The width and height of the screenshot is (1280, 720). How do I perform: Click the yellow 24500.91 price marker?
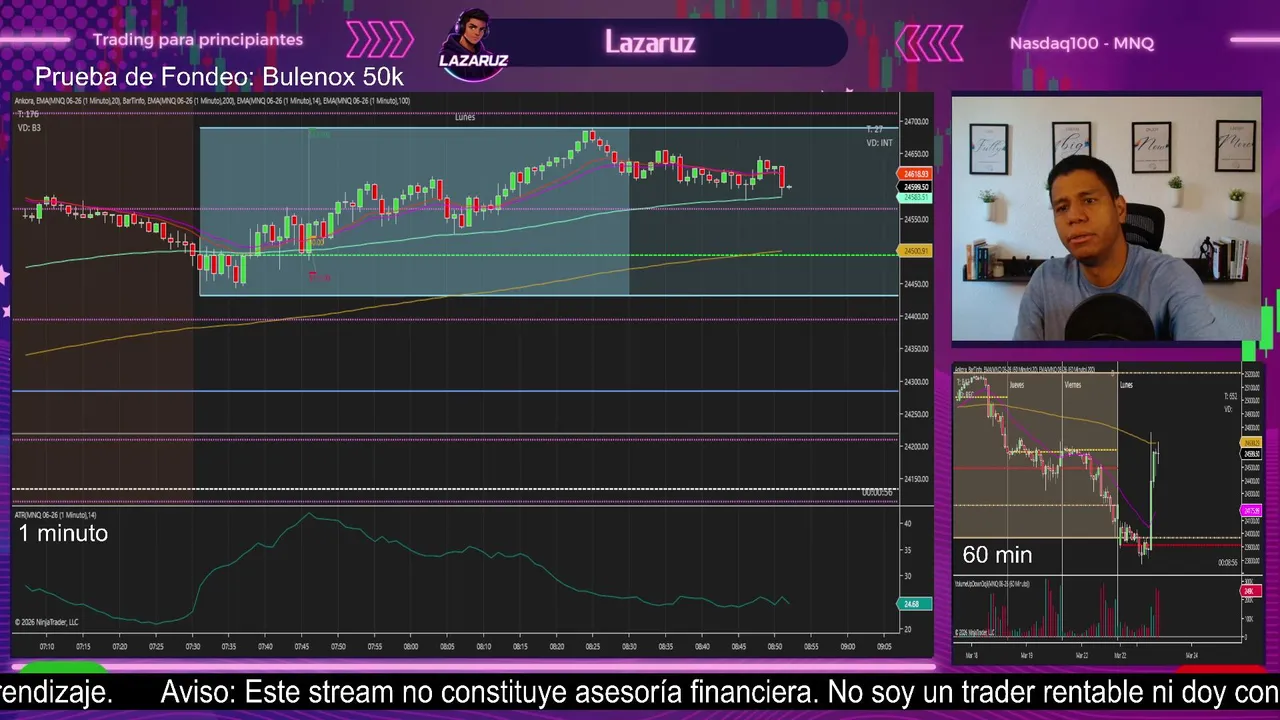coord(916,251)
